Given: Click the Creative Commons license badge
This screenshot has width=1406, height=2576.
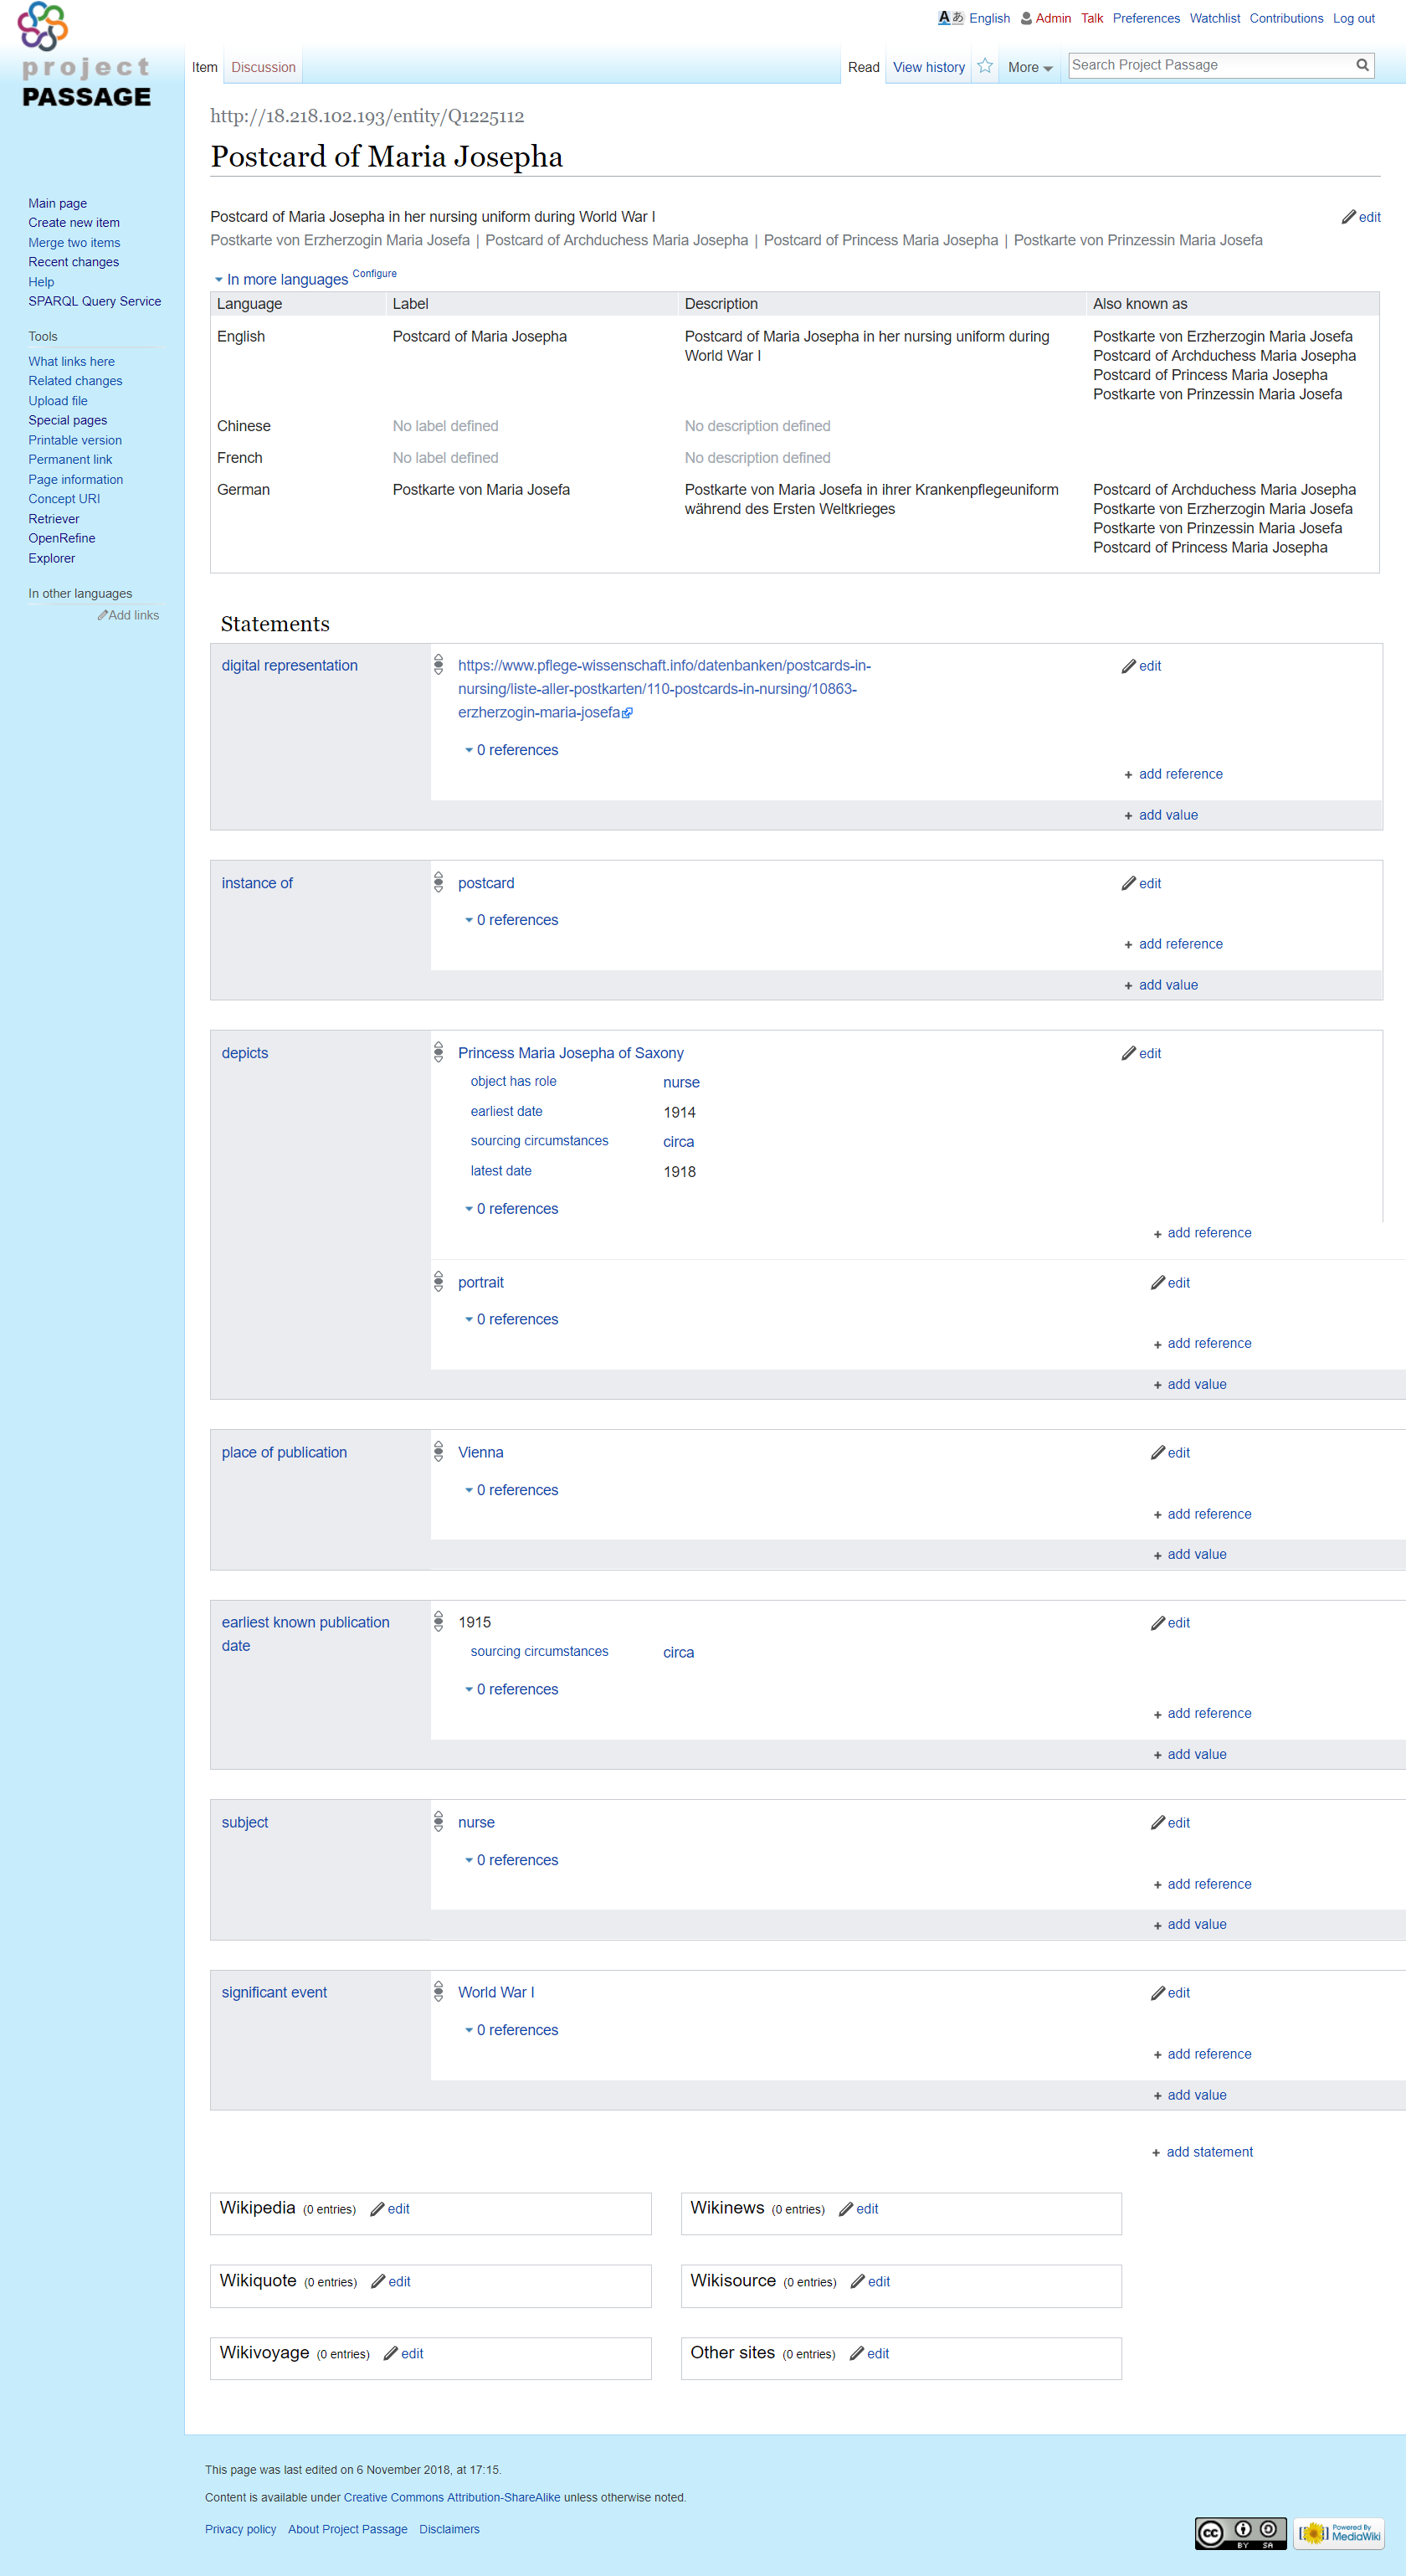Looking at the screenshot, I should pyautogui.click(x=1240, y=2532).
